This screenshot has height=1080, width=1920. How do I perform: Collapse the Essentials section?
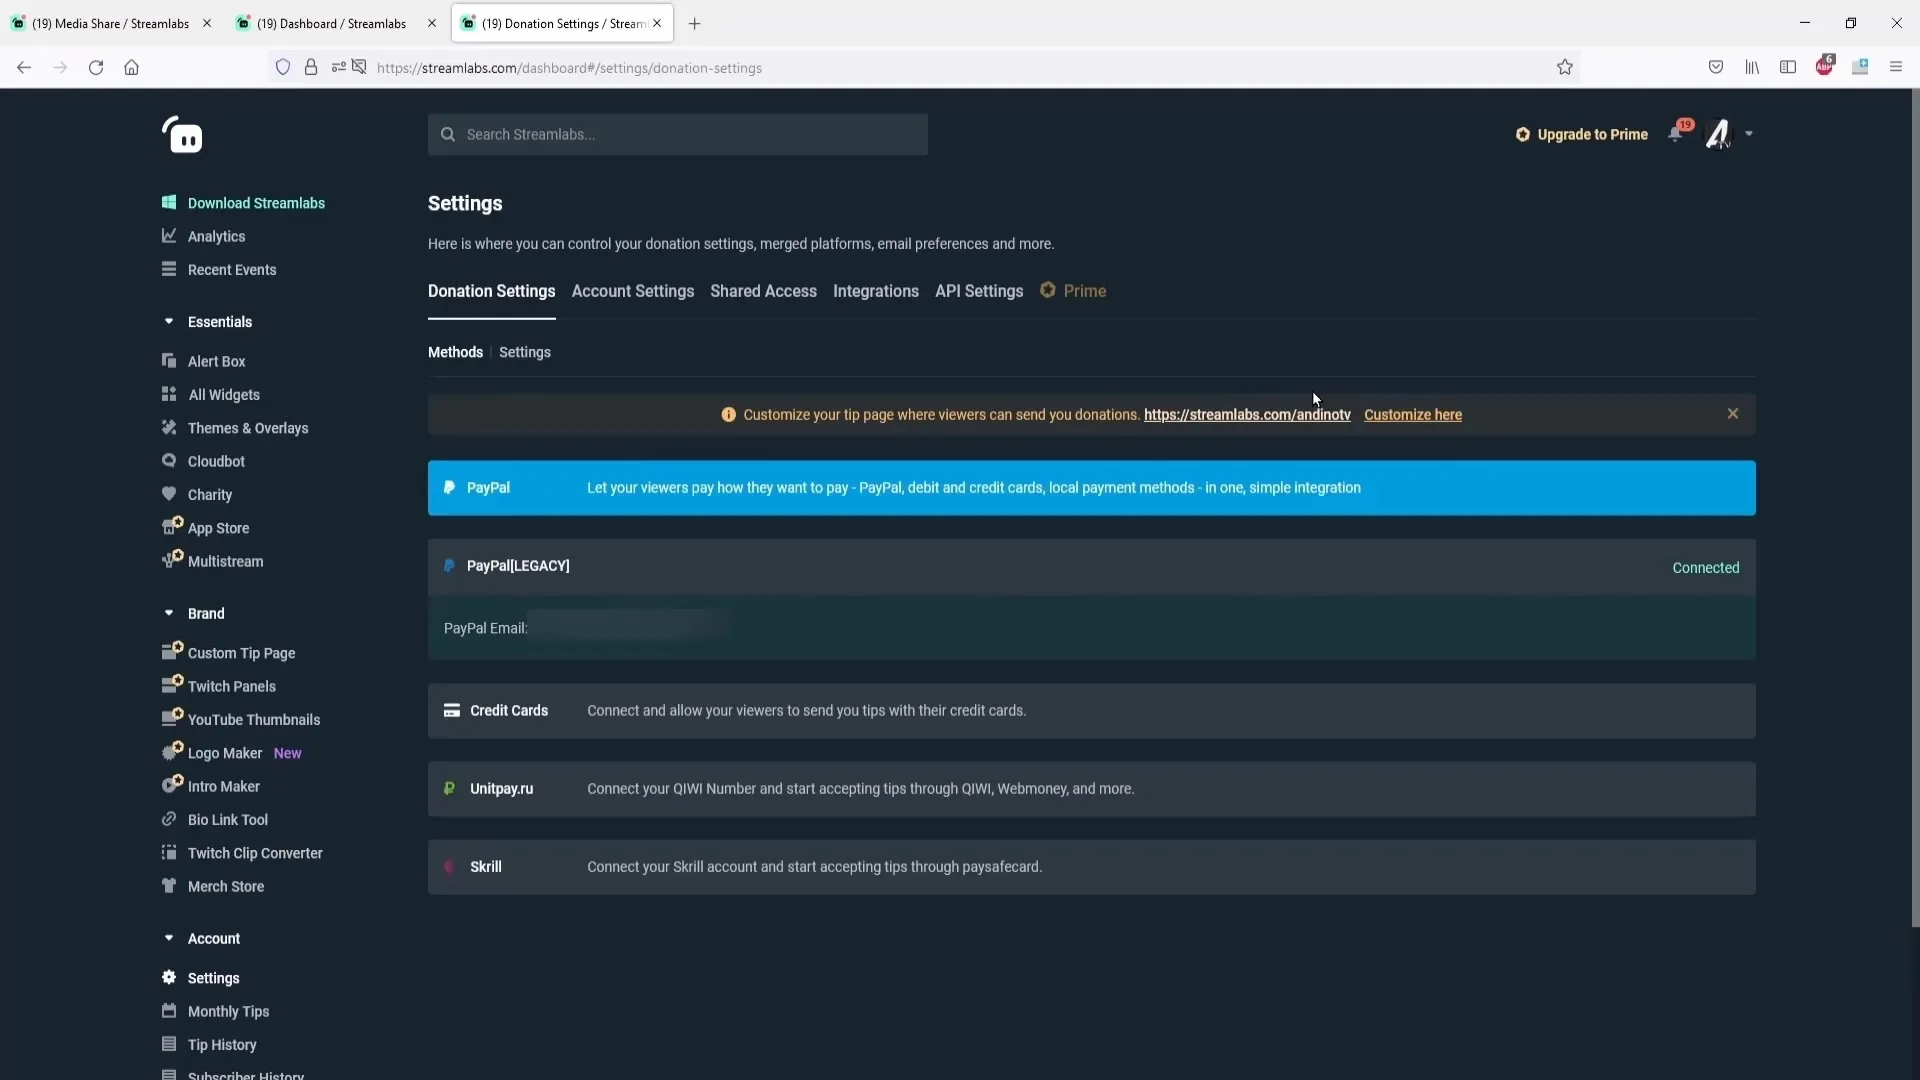click(x=169, y=322)
